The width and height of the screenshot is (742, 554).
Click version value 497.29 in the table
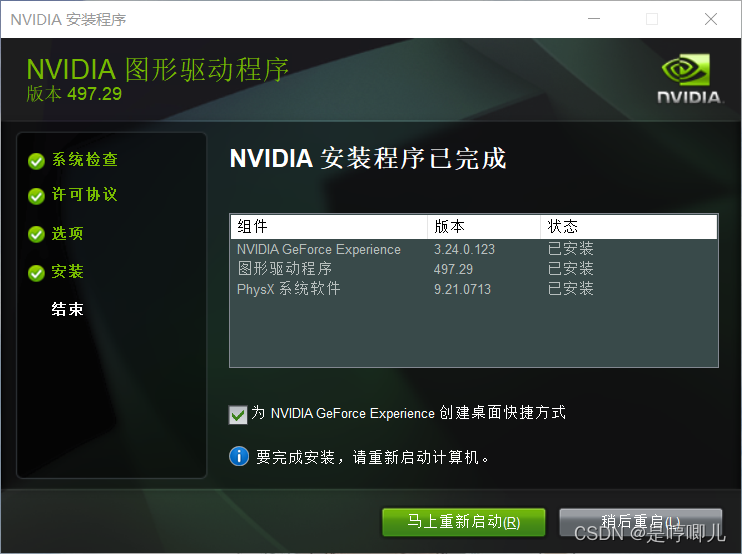[453, 269]
